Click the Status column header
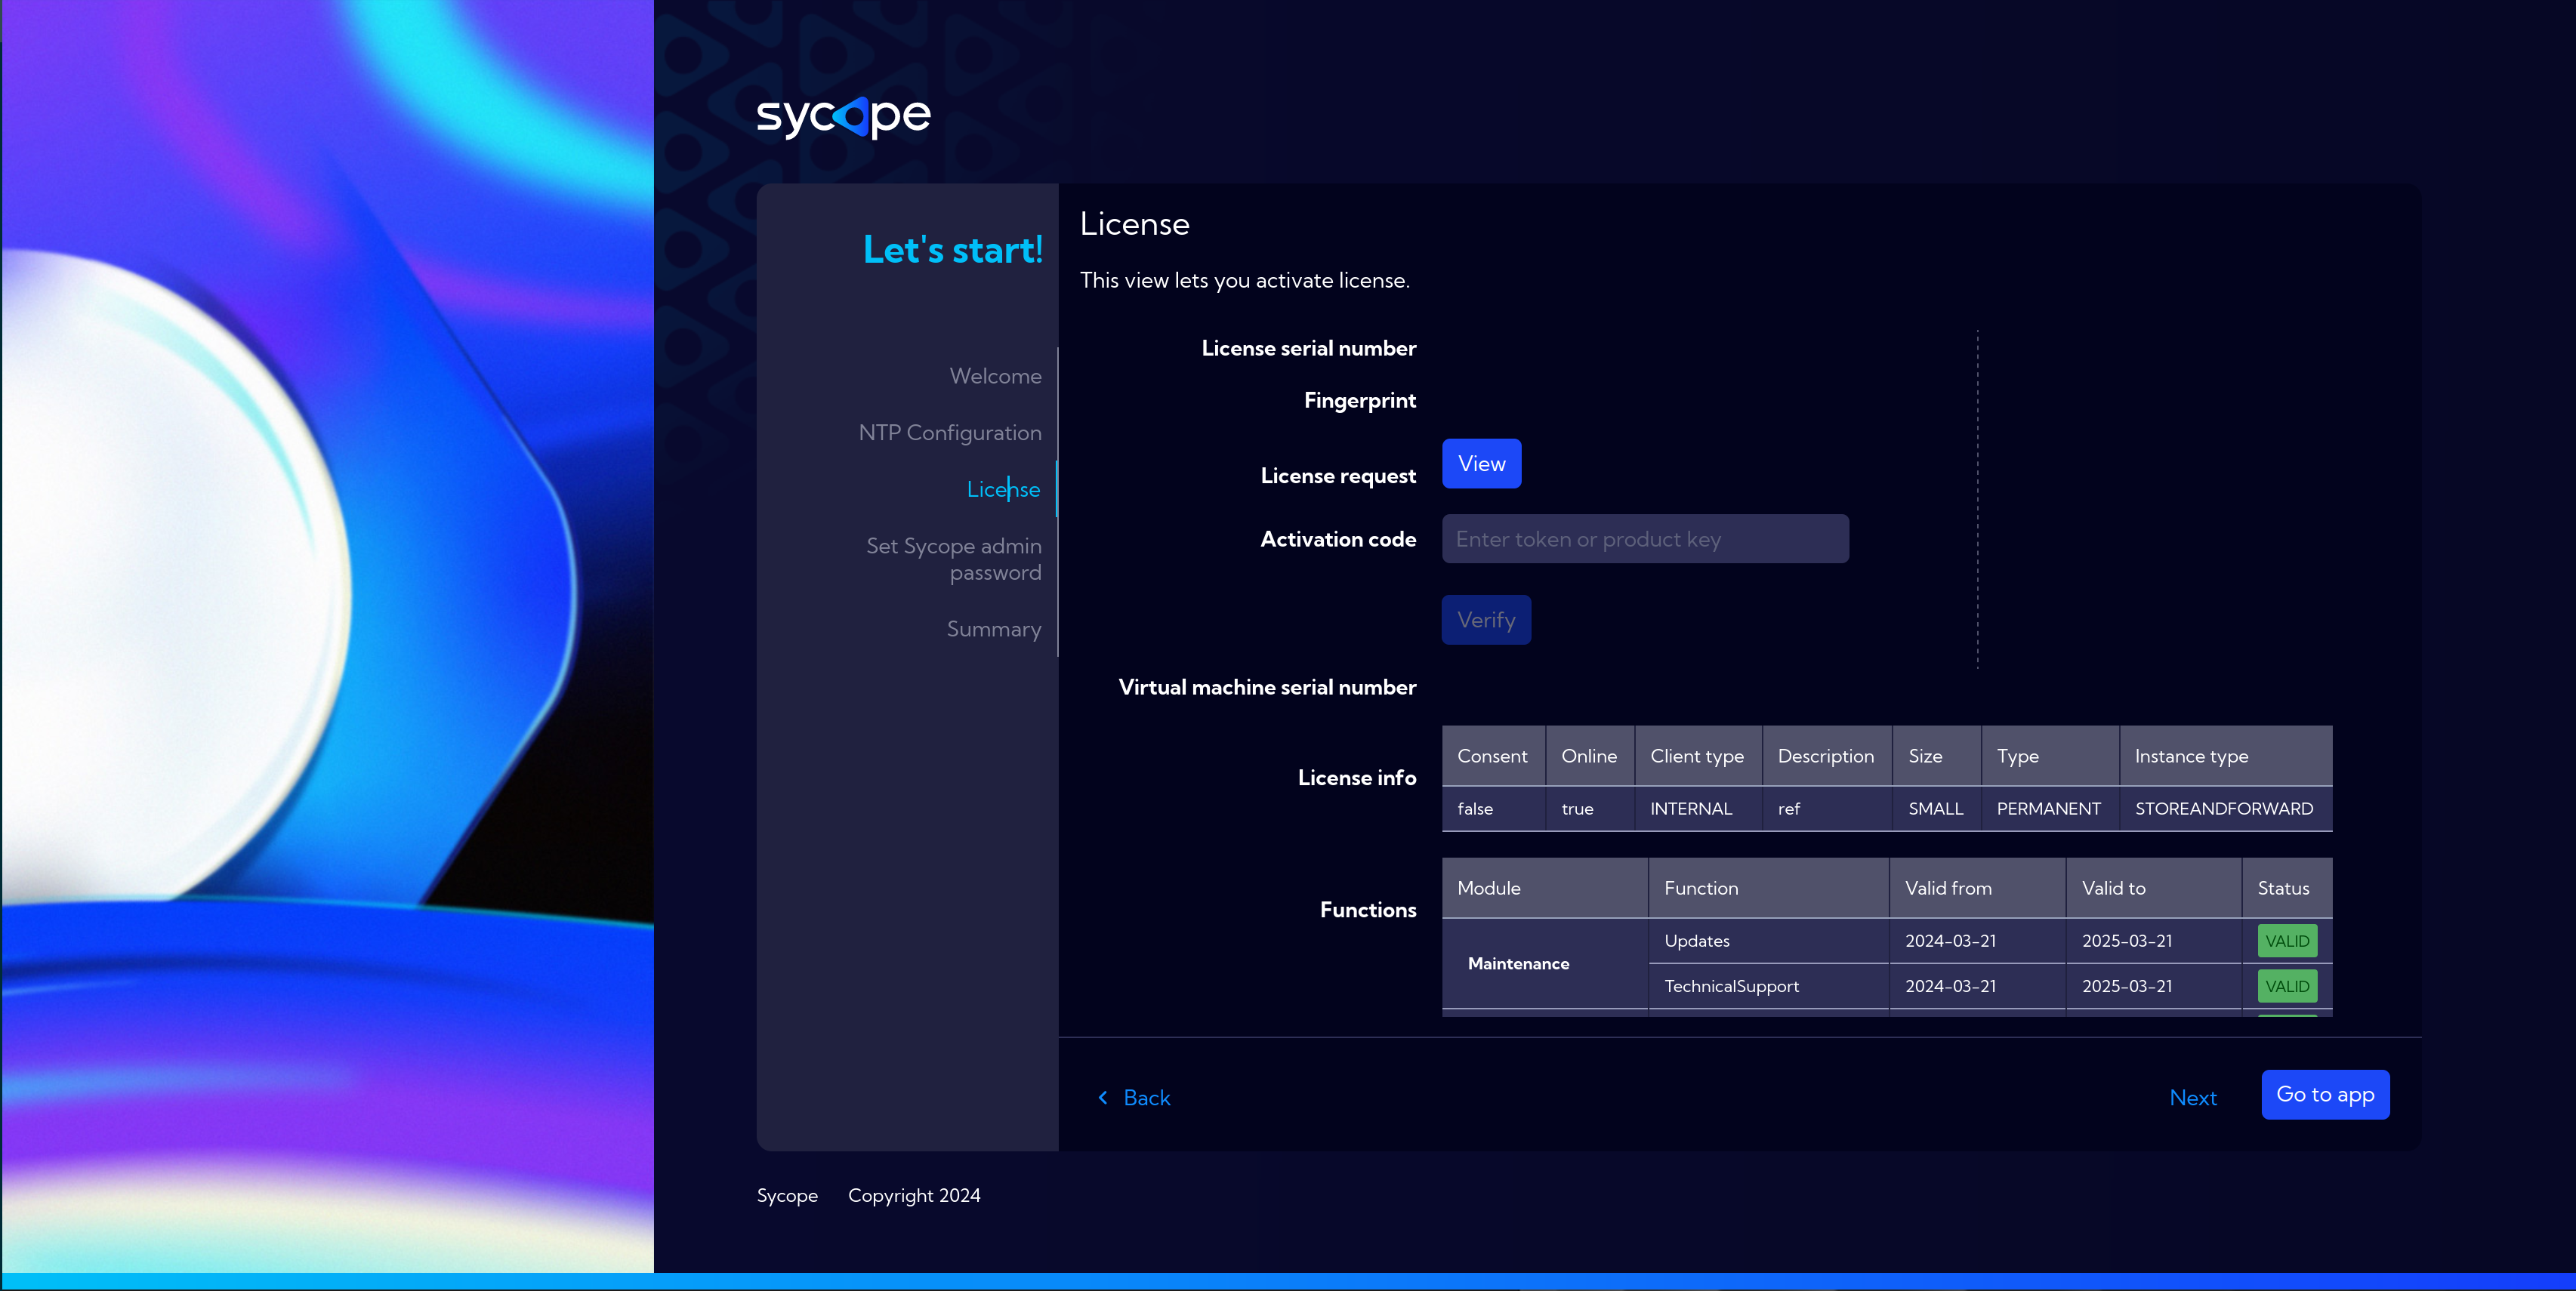 [2287, 888]
